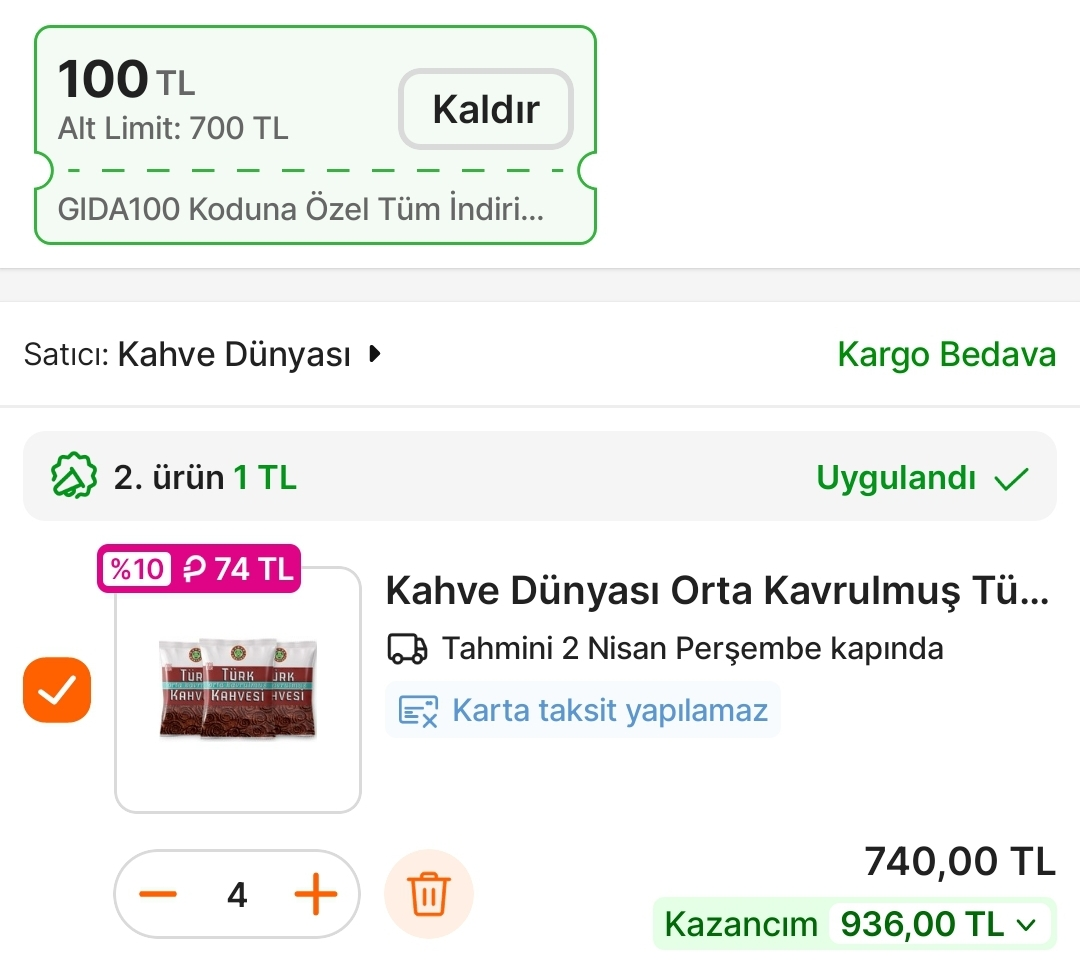Decrease the quantity with the minus icon
This screenshot has height=967, width=1080.
coord(158,894)
